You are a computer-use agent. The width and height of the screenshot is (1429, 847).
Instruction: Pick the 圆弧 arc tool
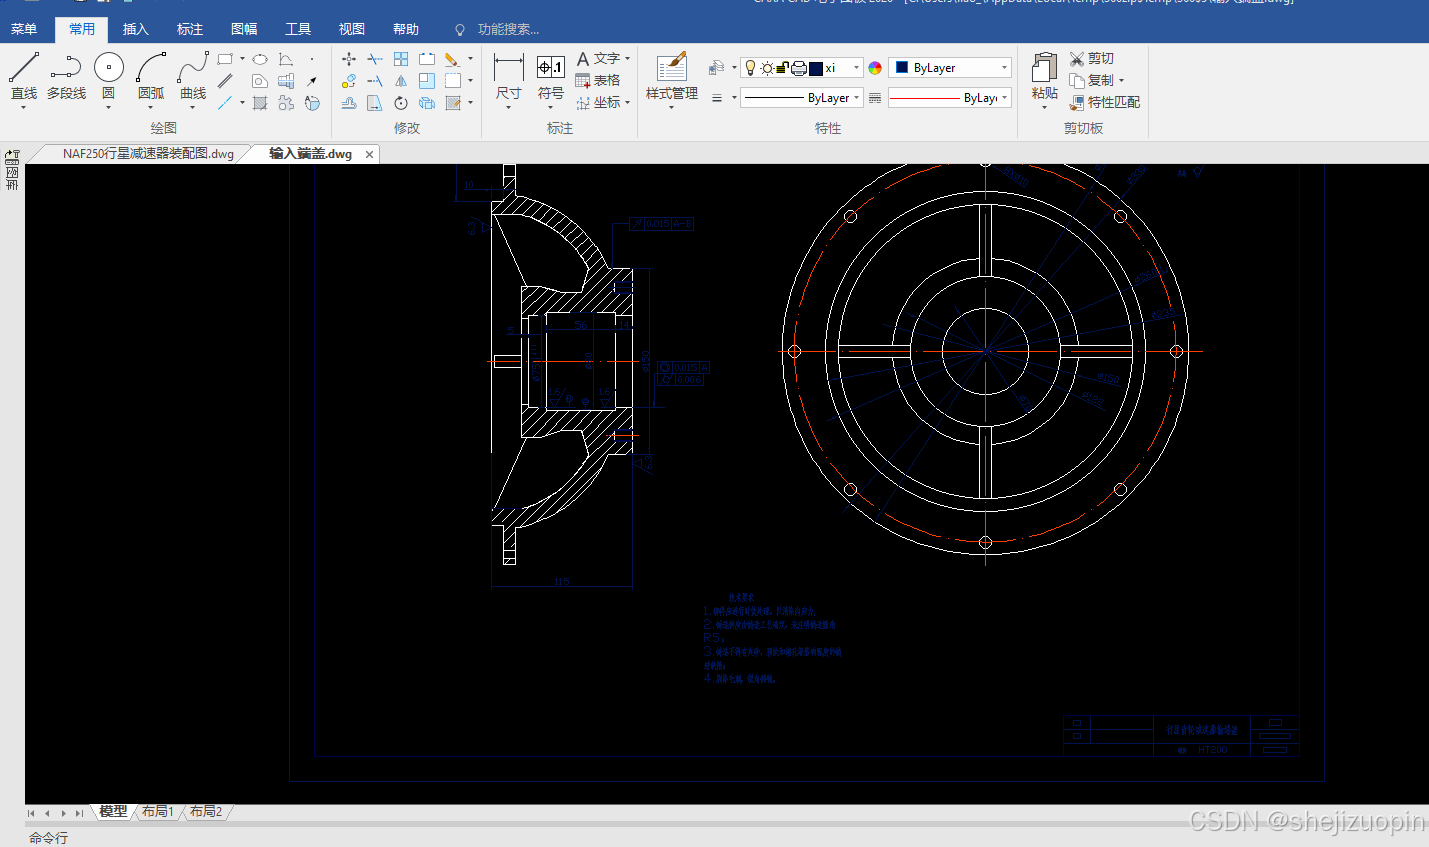point(151,77)
